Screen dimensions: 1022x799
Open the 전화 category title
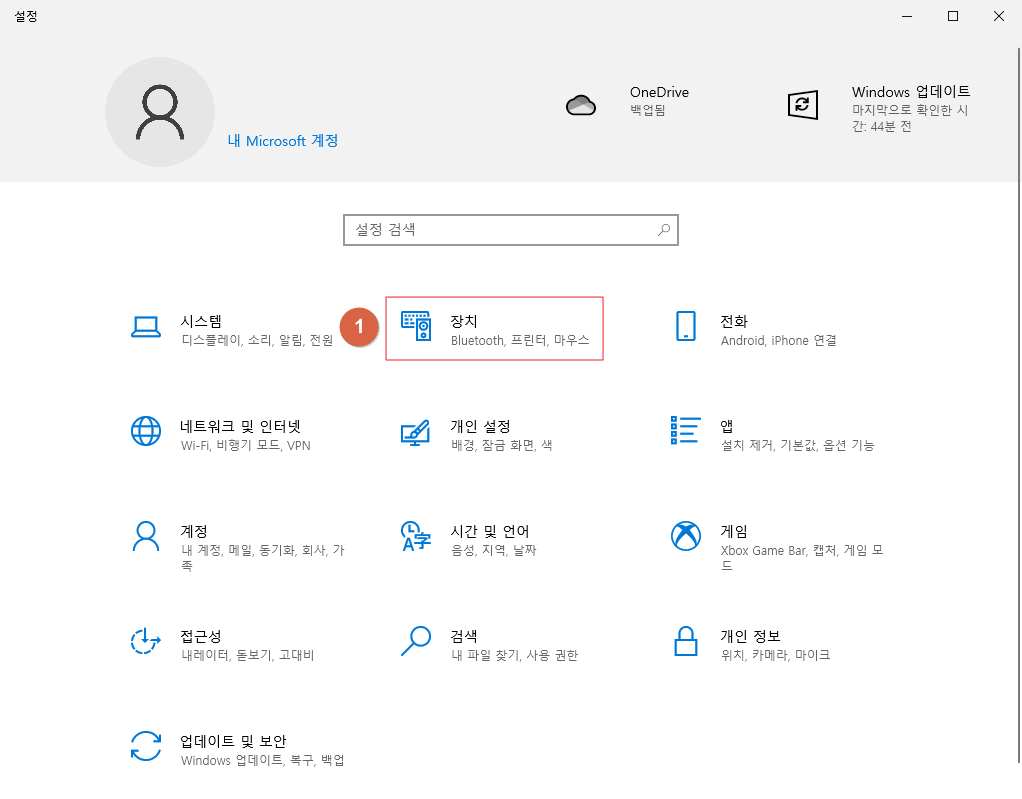734,321
